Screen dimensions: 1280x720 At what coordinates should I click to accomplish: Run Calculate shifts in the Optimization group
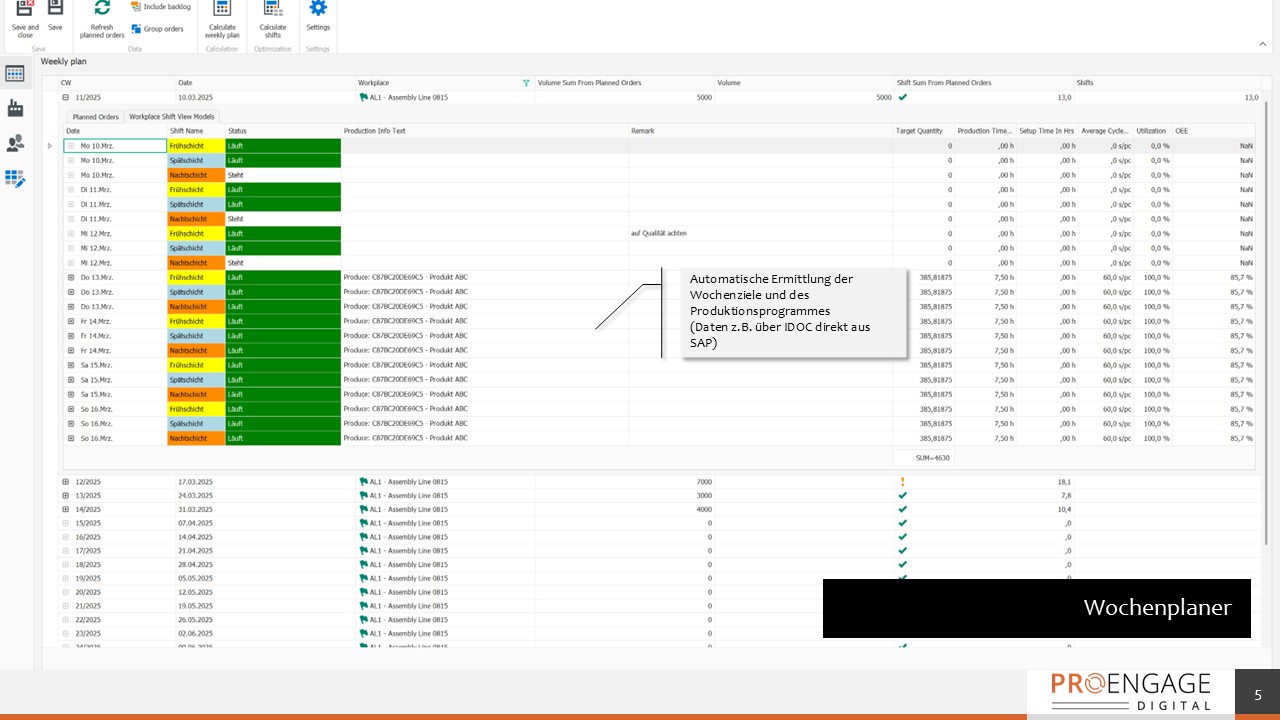point(272,20)
